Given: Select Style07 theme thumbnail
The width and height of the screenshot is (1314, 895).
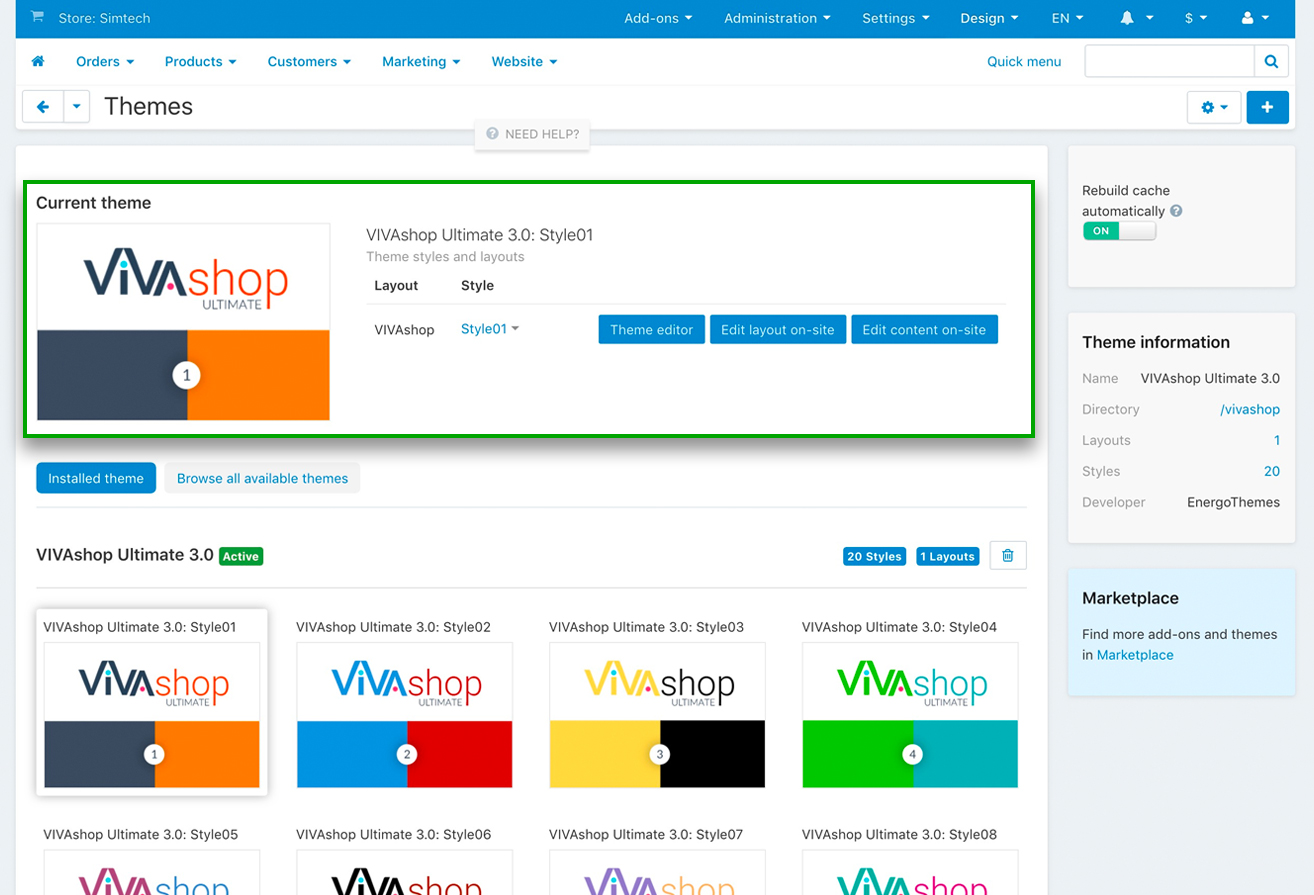Looking at the screenshot, I should (x=657, y=872).
